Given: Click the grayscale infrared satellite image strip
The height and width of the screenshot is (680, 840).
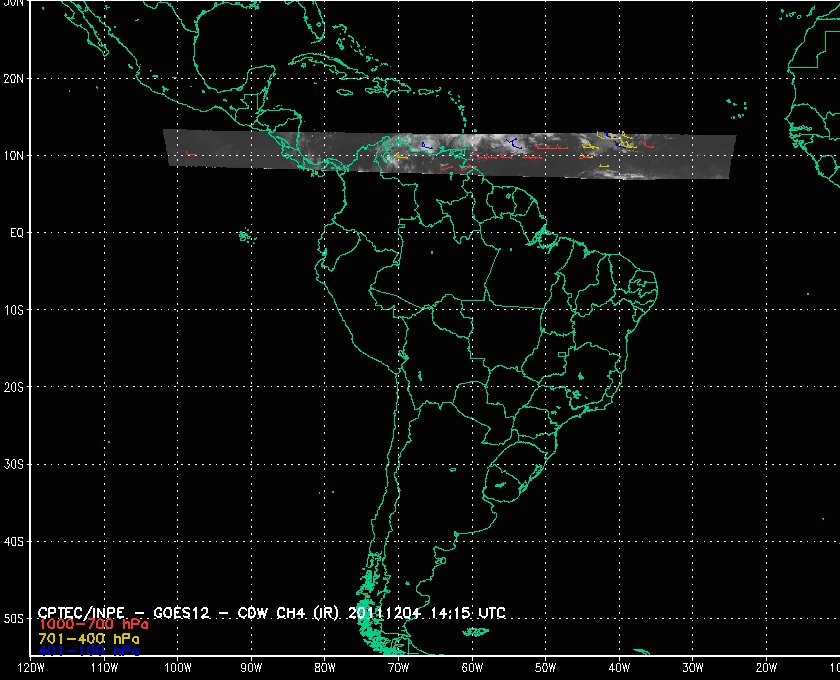Looking at the screenshot, I should 450,154.
